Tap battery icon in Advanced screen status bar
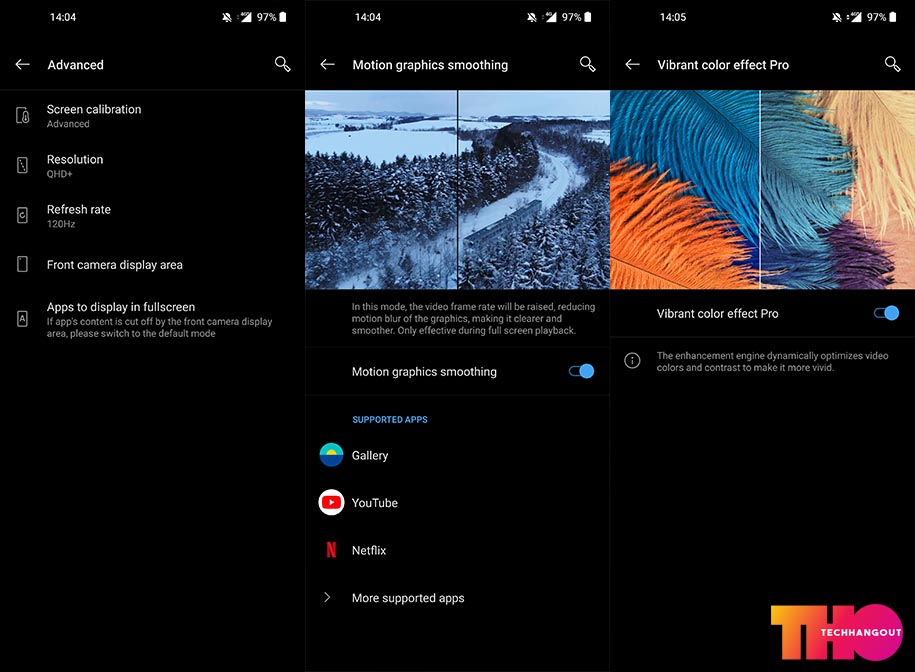The image size is (915, 672). coord(283,17)
